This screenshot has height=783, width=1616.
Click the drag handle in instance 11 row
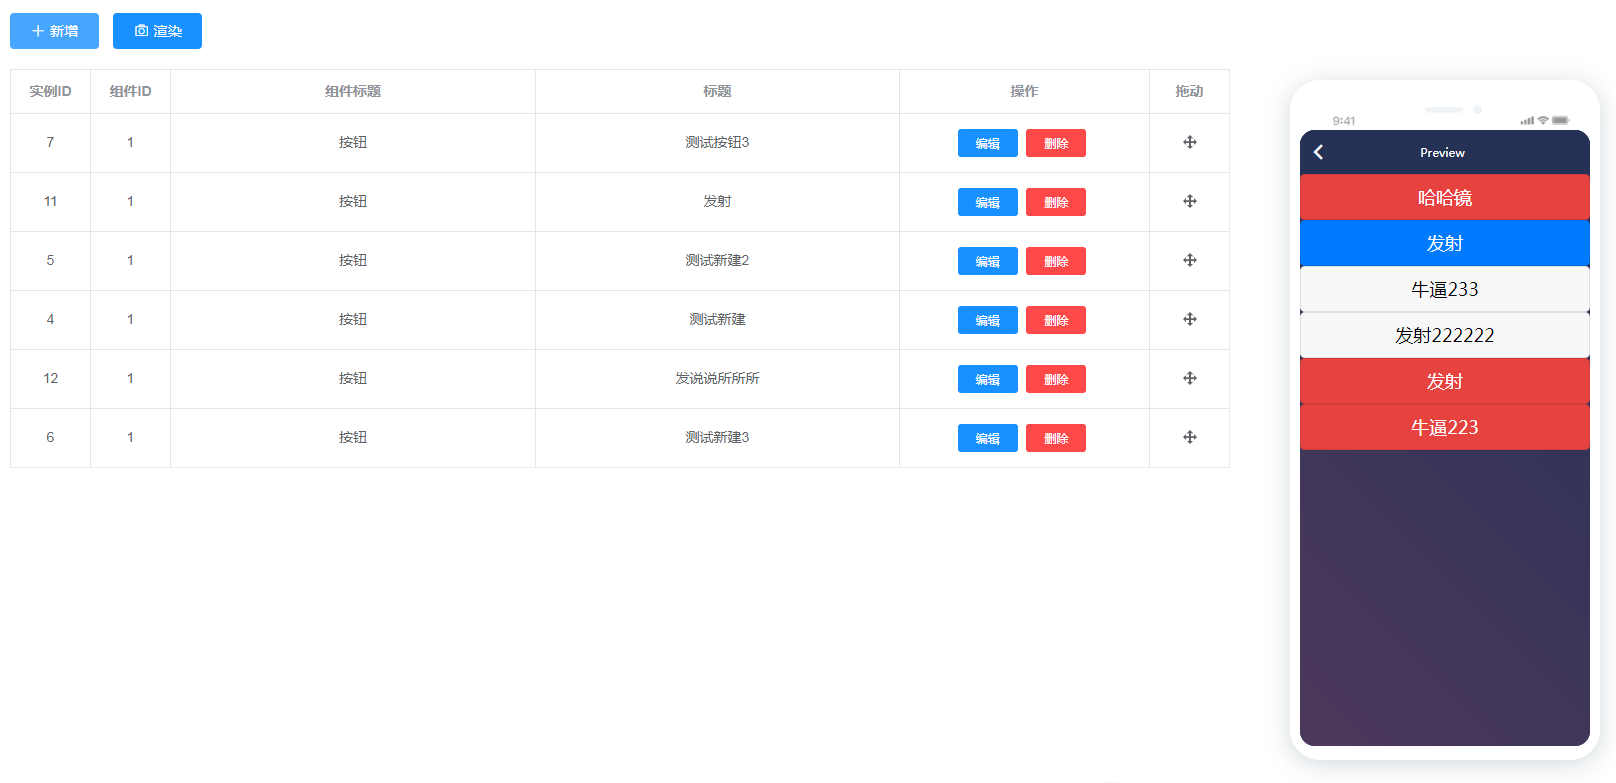click(1189, 201)
